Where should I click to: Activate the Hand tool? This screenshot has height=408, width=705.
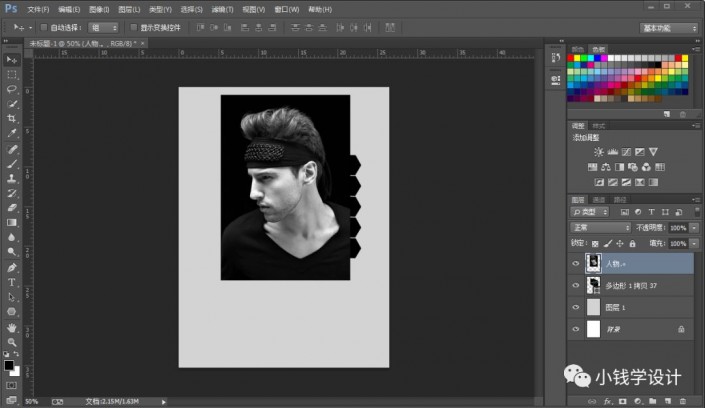[x=12, y=326]
